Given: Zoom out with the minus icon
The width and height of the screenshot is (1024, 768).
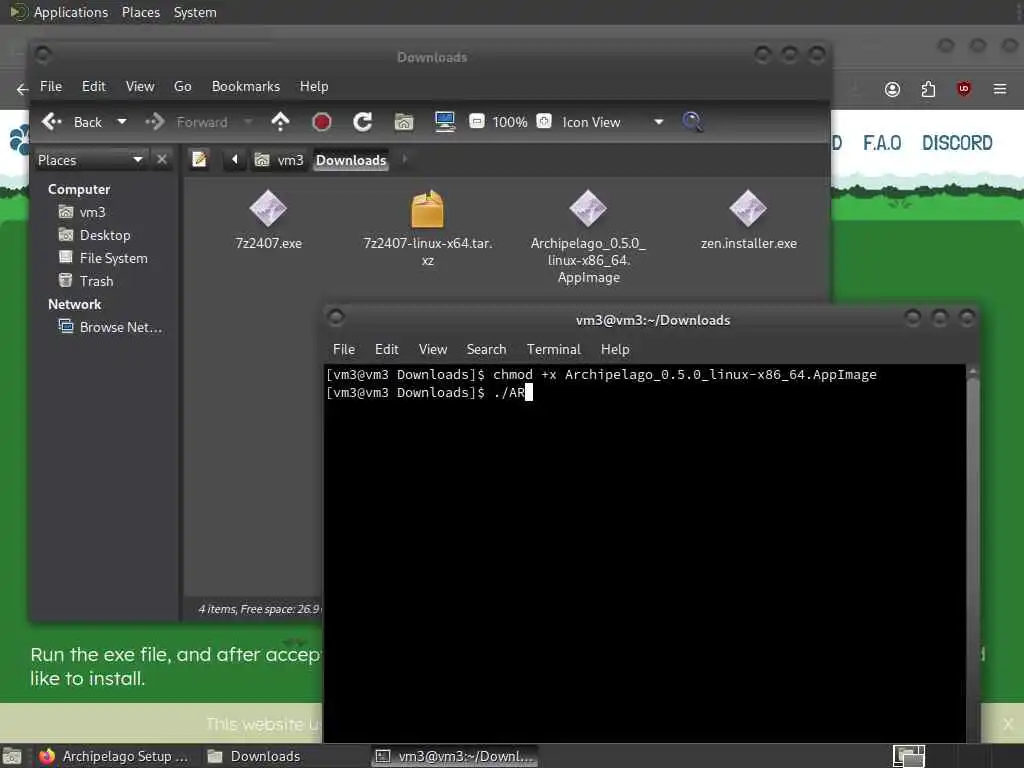Looking at the screenshot, I should [477, 121].
